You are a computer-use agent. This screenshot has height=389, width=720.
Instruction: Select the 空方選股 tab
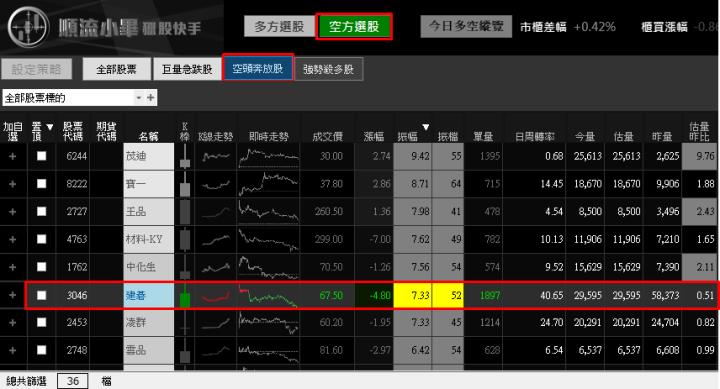pyautogui.click(x=354, y=27)
